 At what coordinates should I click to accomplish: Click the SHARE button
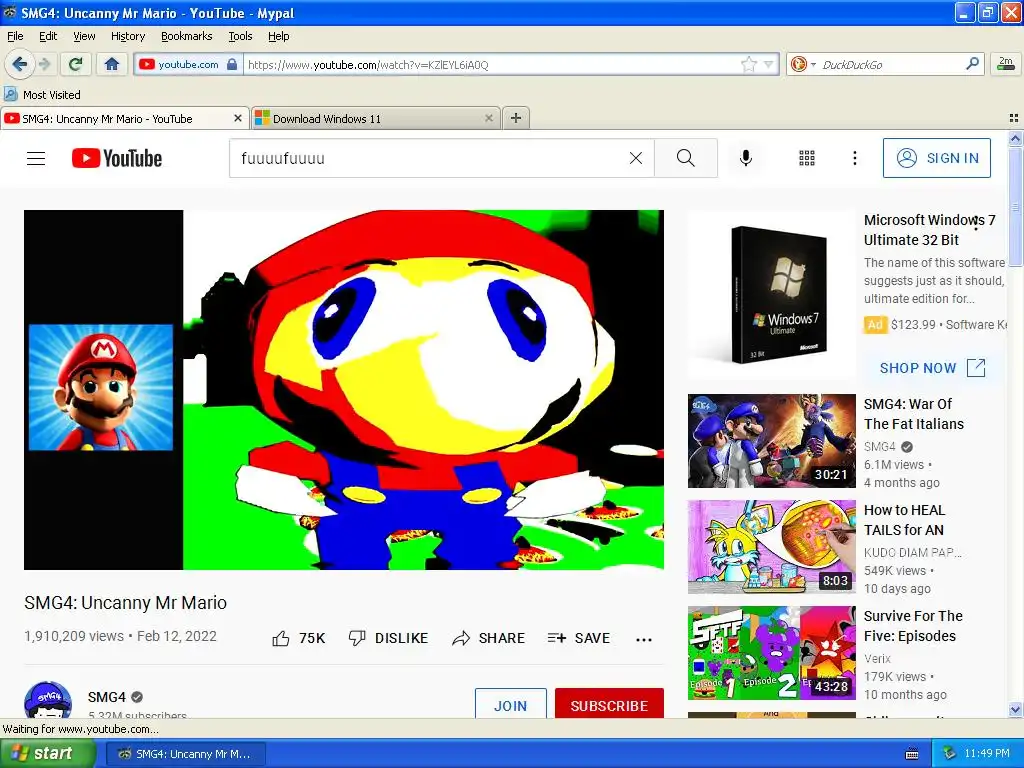click(488, 638)
